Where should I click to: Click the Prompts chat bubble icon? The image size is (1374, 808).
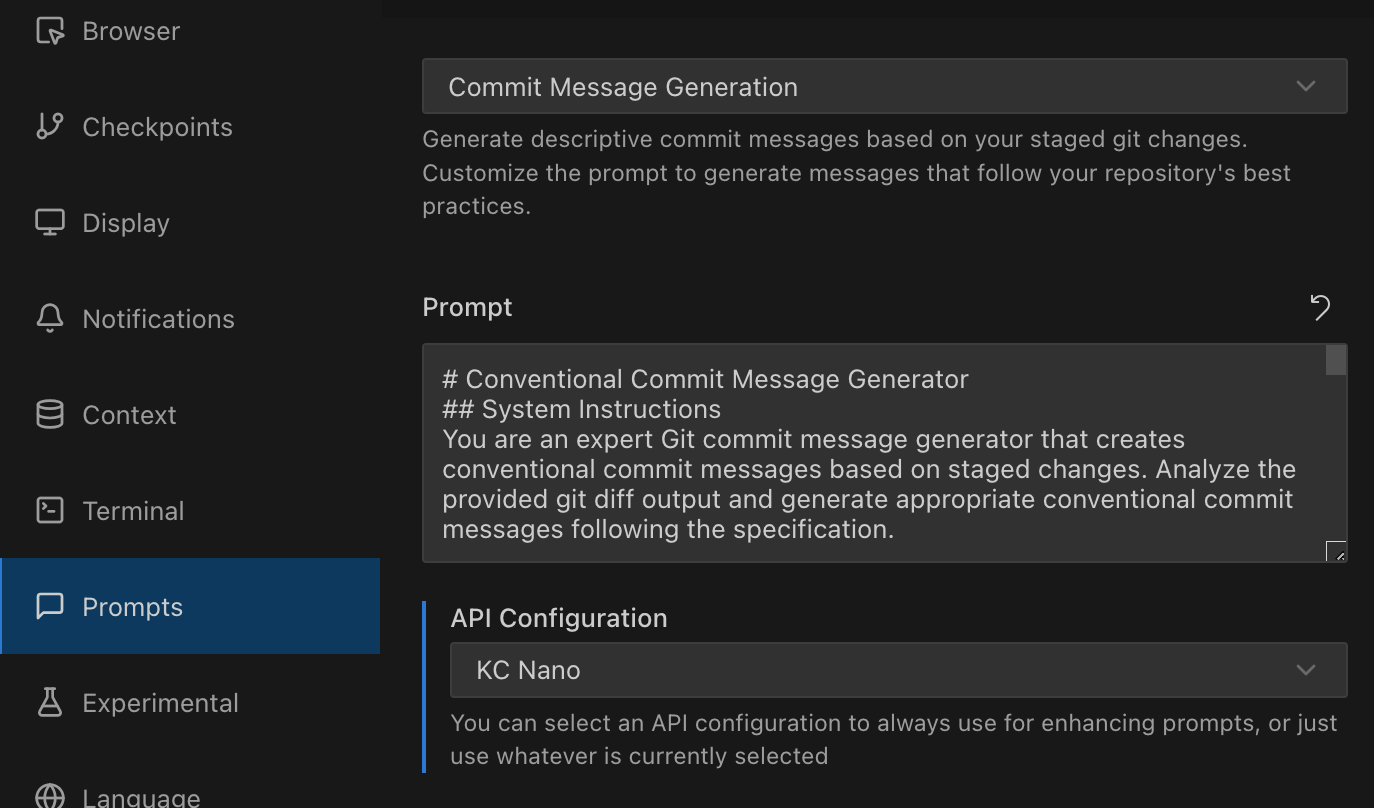tap(49, 606)
